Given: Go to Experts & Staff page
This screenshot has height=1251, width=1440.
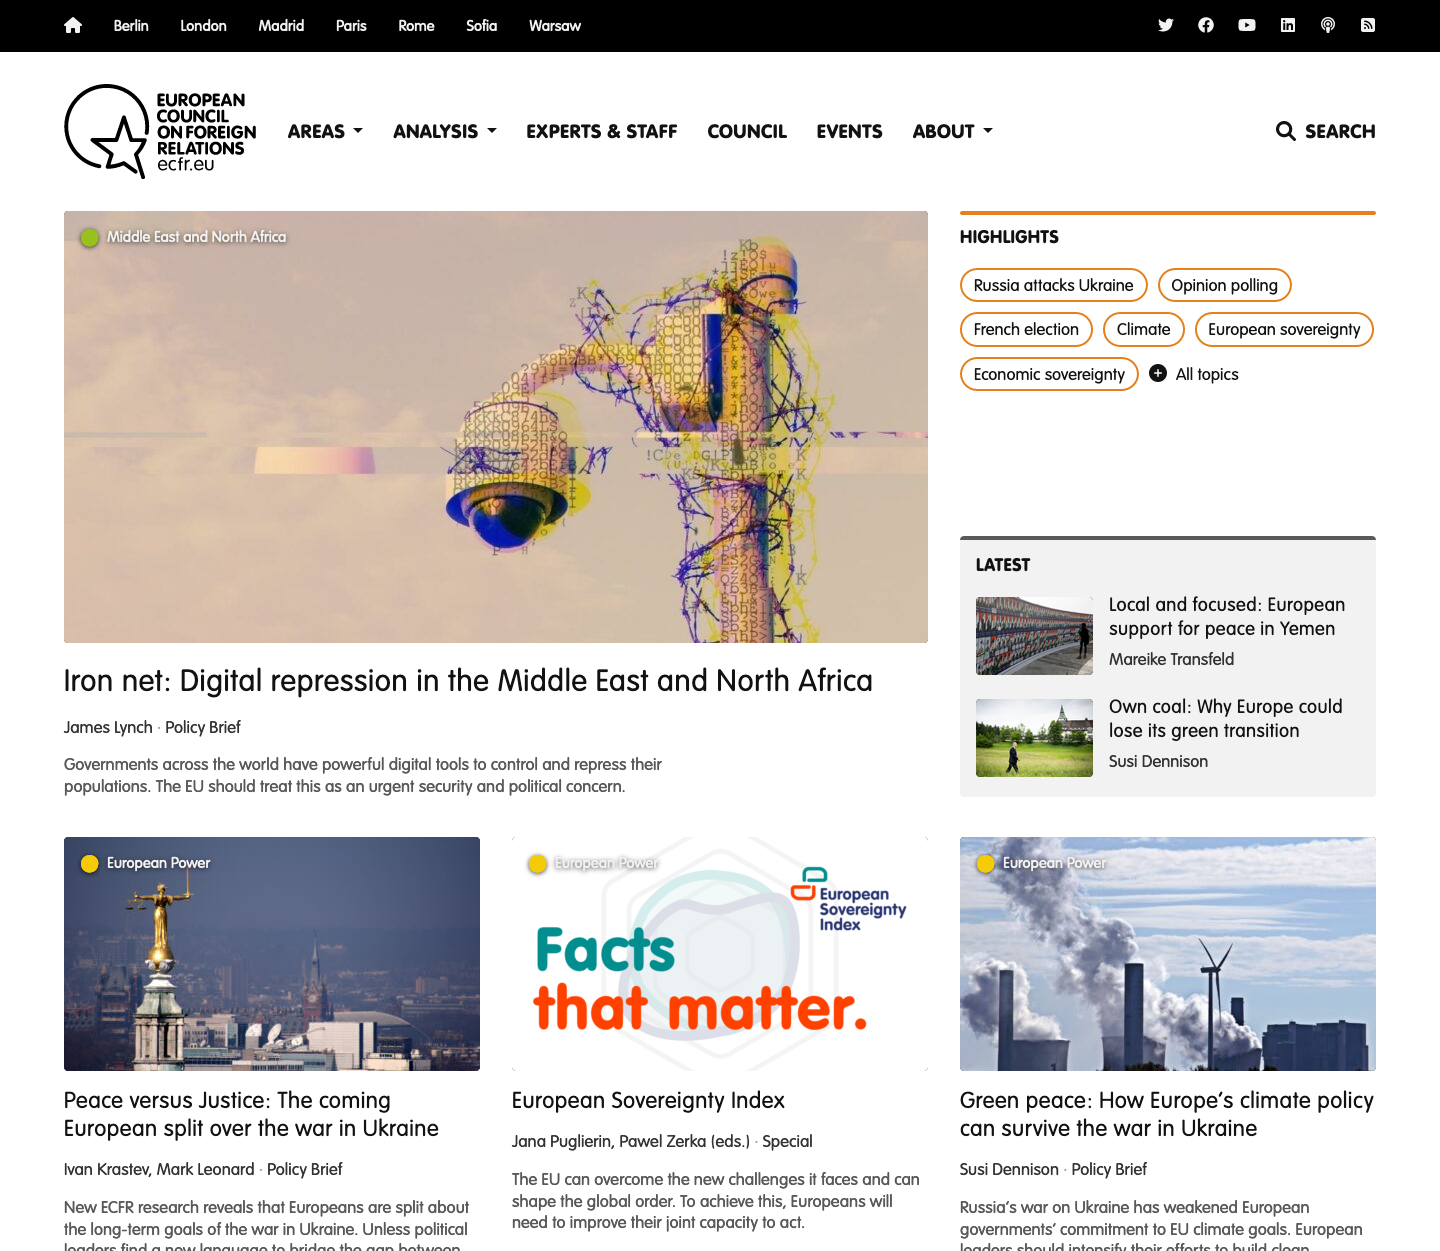Looking at the screenshot, I should (x=601, y=131).
